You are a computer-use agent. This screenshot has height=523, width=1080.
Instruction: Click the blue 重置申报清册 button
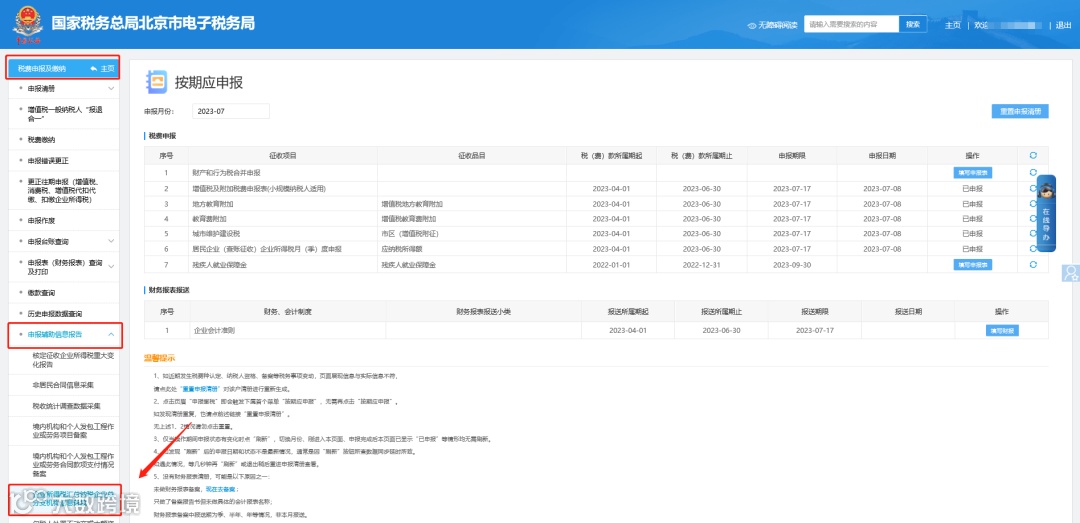pyautogui.click(x=1020, y=111)
